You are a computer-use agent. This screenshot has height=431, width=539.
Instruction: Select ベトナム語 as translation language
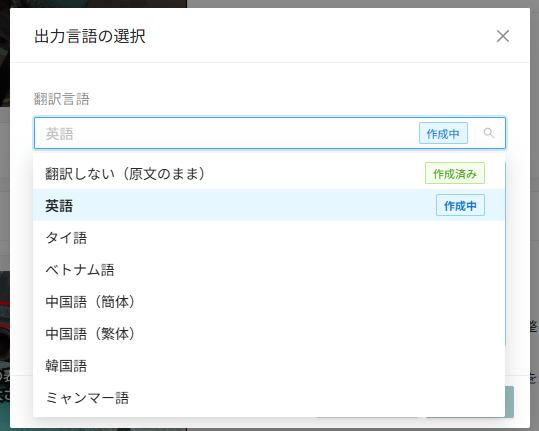pos(269,269)
